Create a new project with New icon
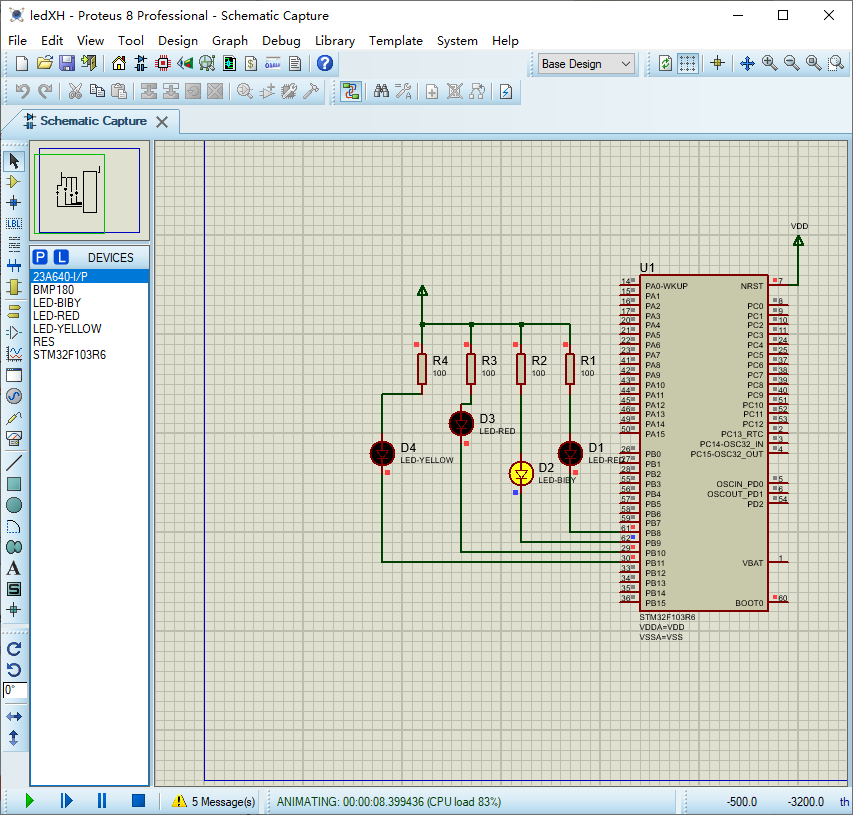 click(22, 64)
